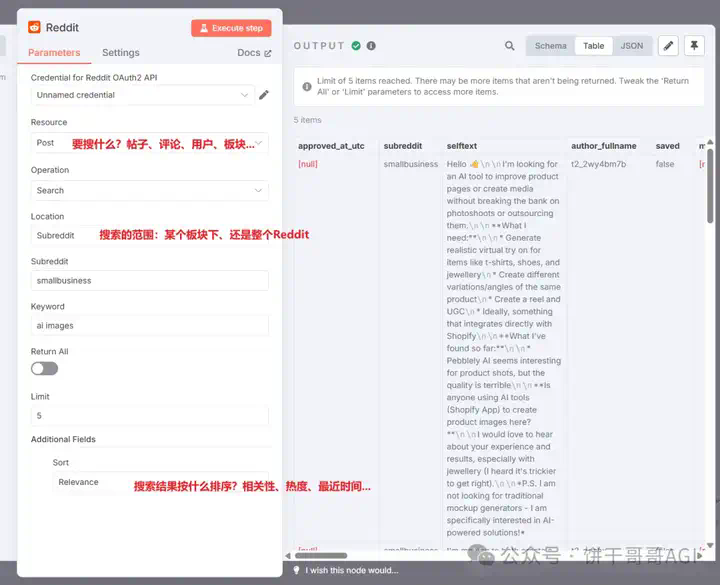Click the saved column header
720x585 pixels.
(667, 146)
